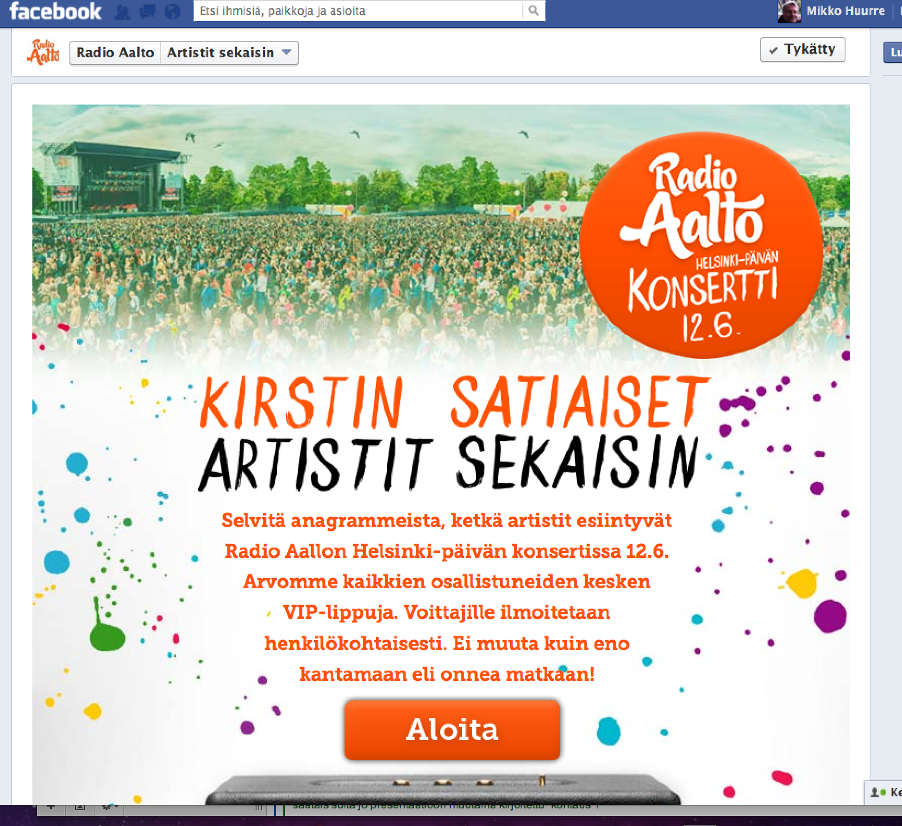This screenshot has width=902, height=826.
Task: Open the chat bar at bottom right
Action: [x=884, y=792]
